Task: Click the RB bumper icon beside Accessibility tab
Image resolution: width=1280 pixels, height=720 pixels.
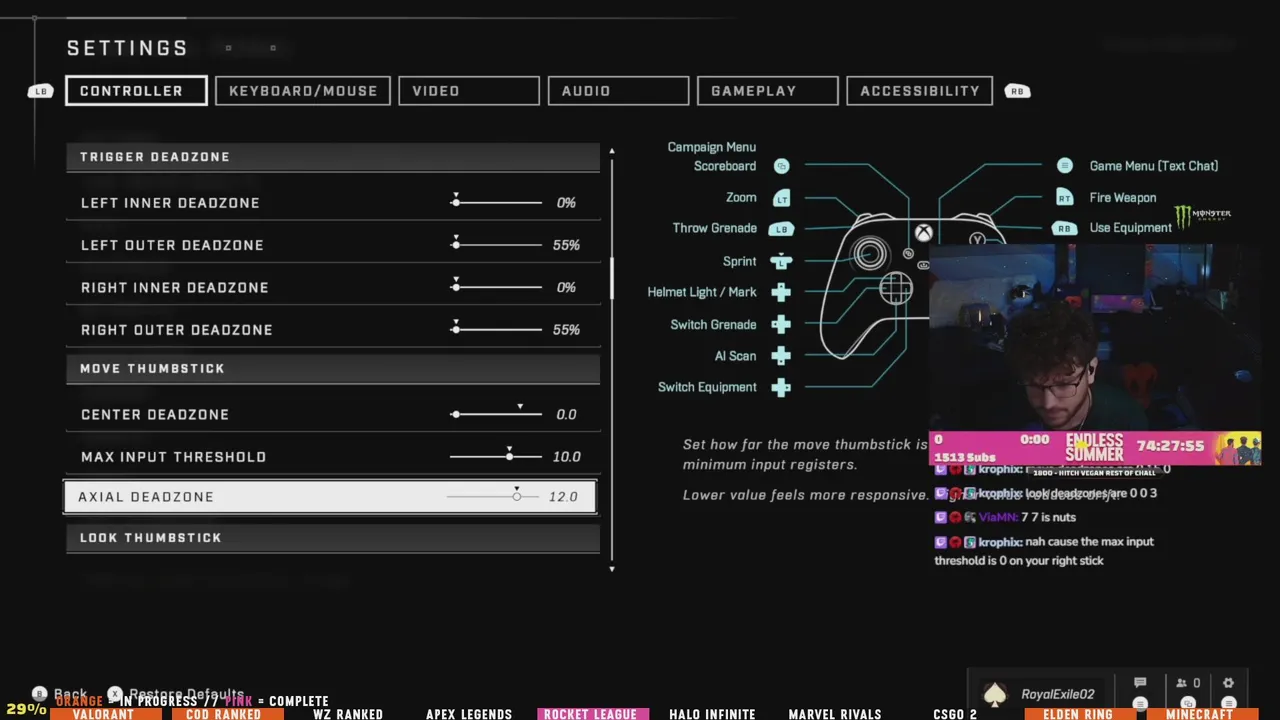Action: [1017, 91]
